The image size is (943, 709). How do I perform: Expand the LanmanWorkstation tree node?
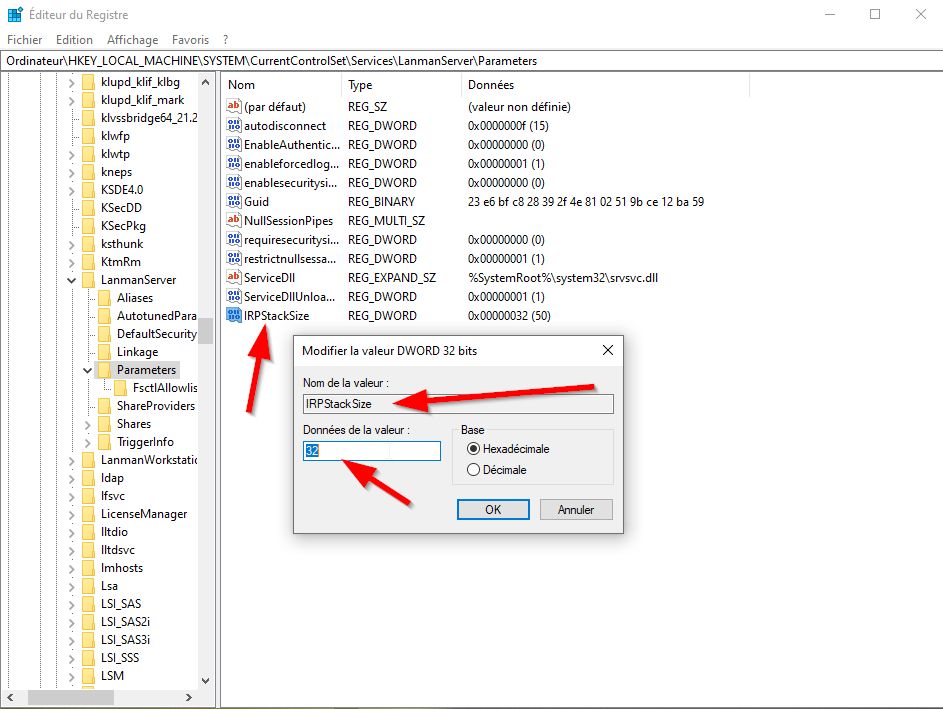72,461
